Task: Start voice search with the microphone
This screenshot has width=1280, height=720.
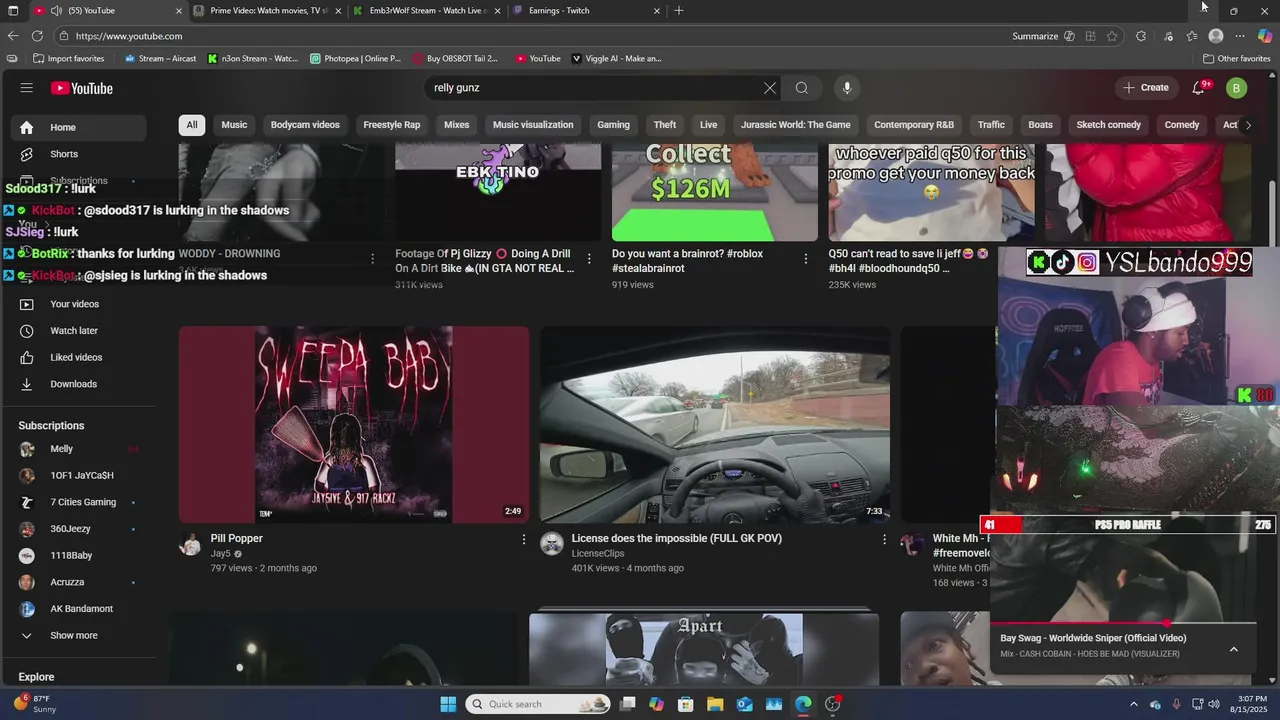Action: [847, 88]
